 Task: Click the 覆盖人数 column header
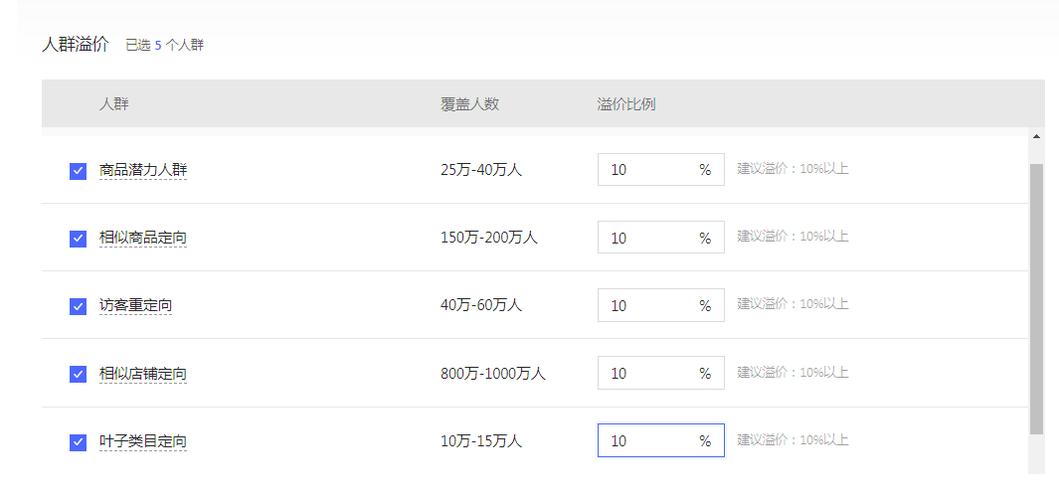click(469, 104)
